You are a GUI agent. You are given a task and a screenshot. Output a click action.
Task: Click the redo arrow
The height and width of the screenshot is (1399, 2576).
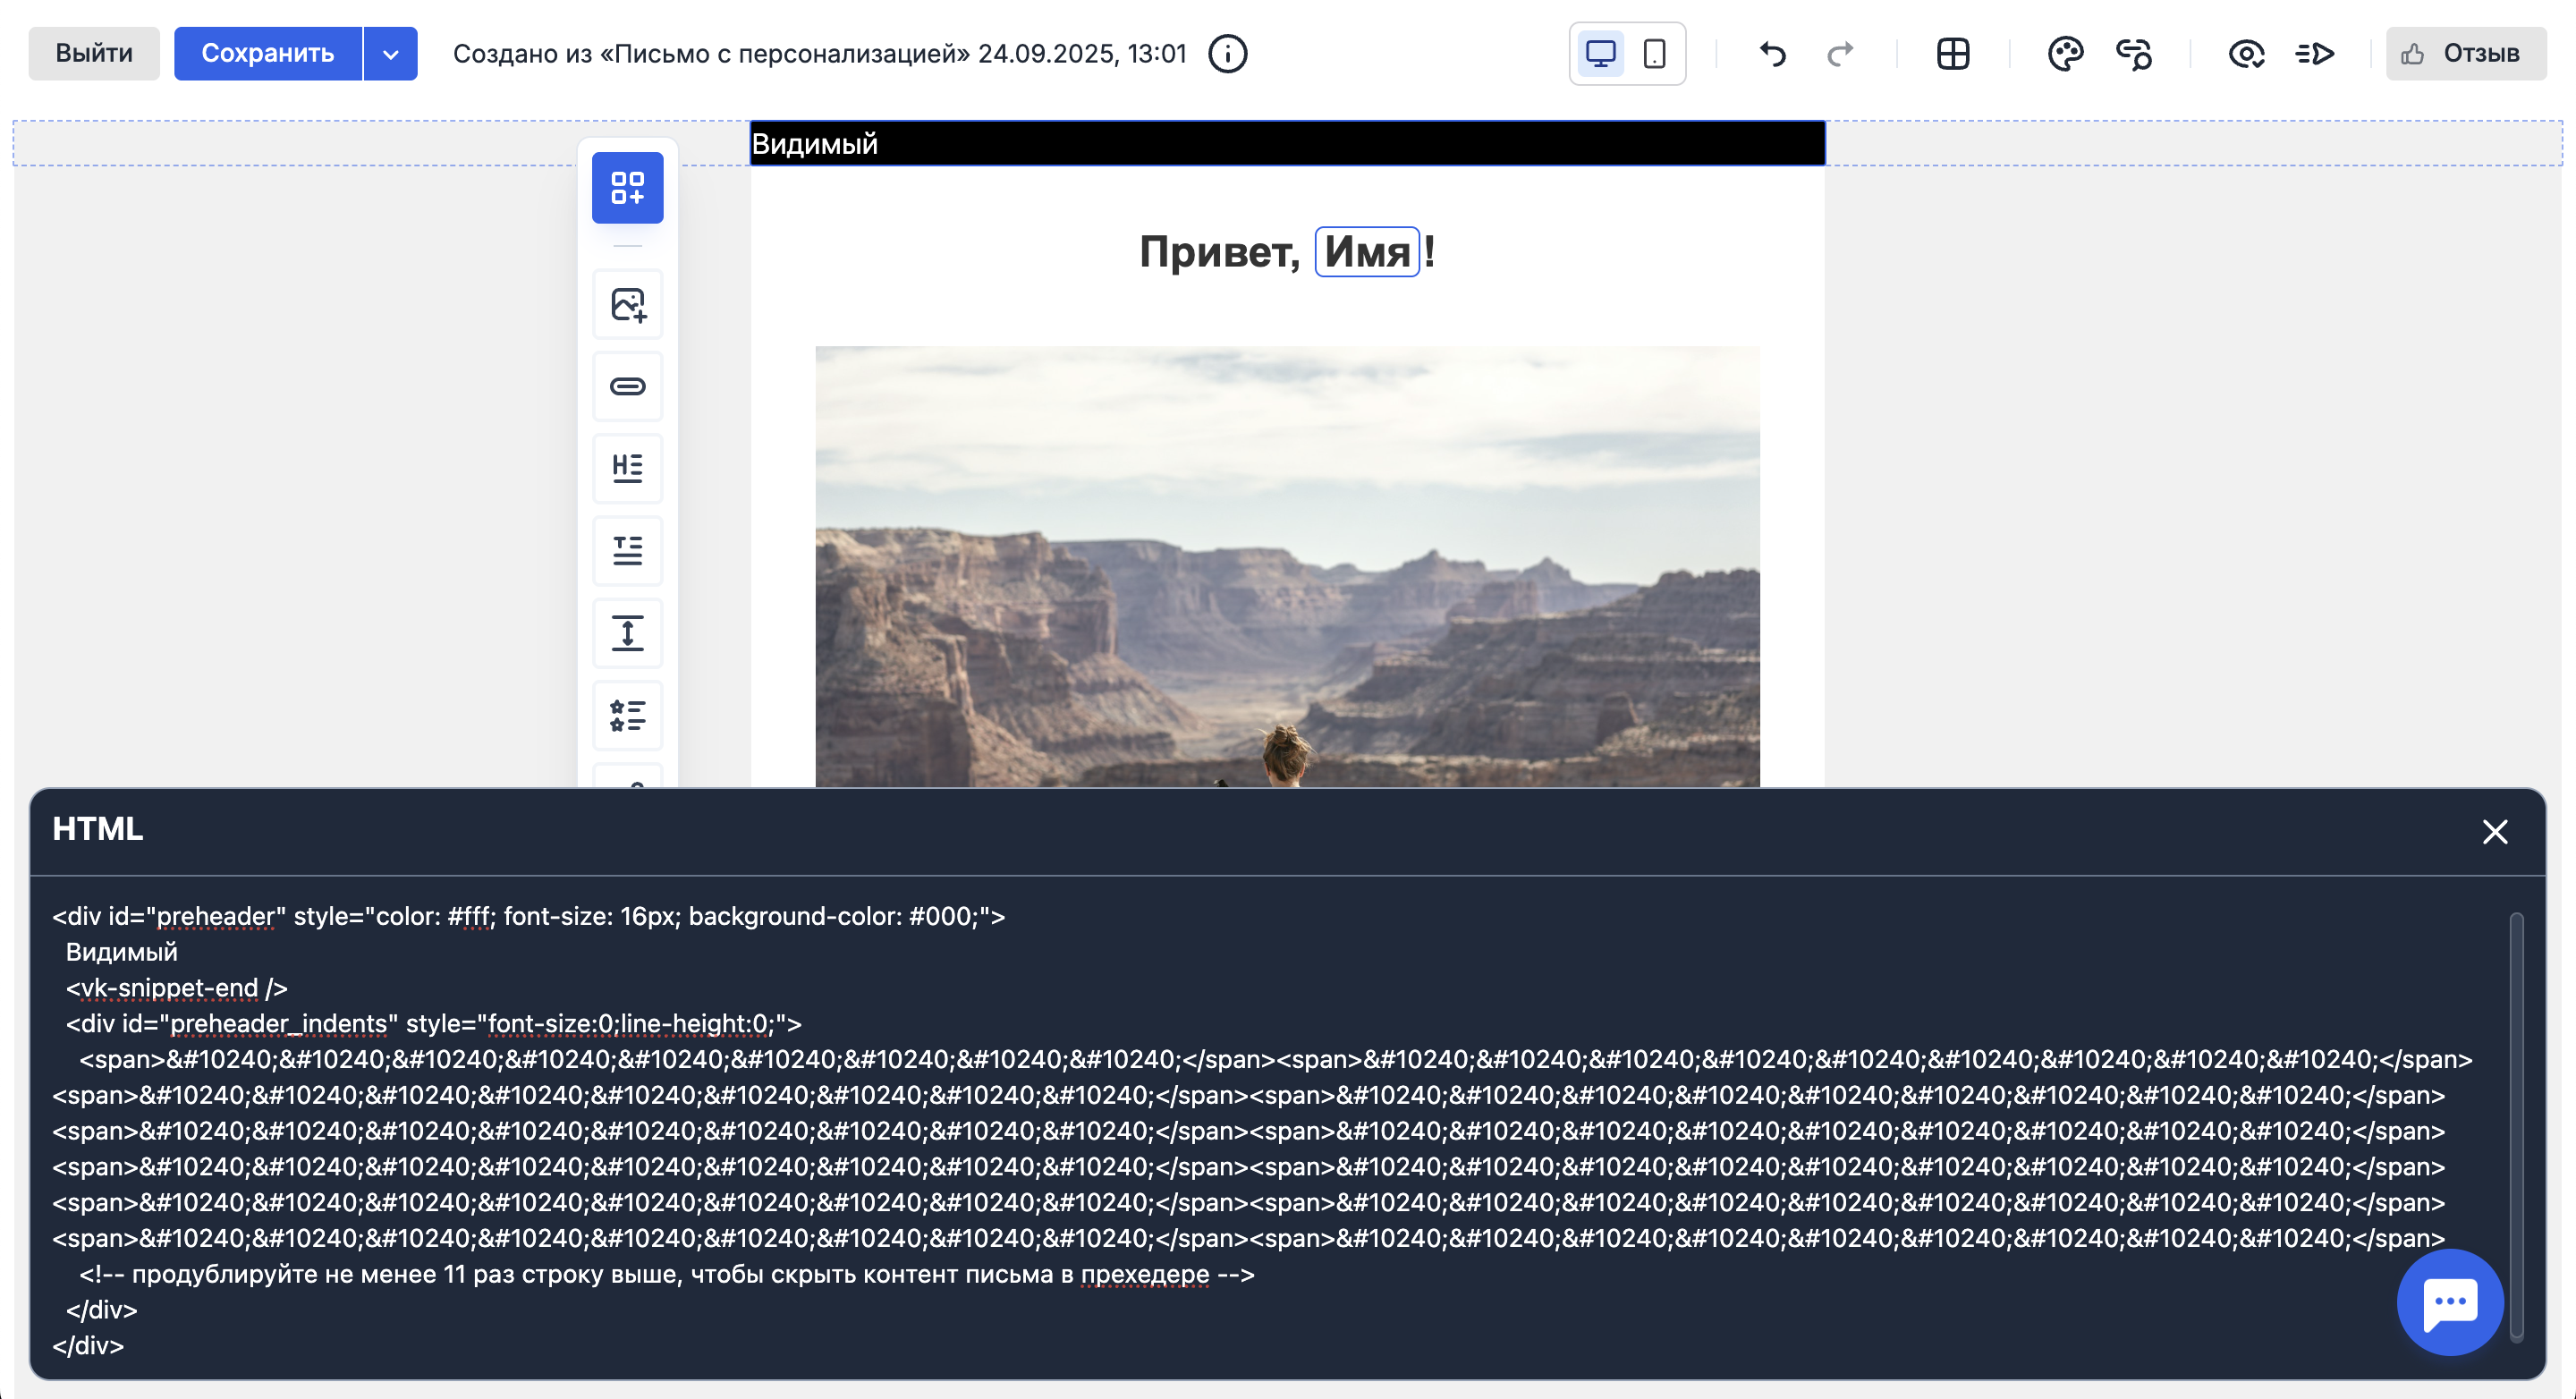tap(1840, 53)
